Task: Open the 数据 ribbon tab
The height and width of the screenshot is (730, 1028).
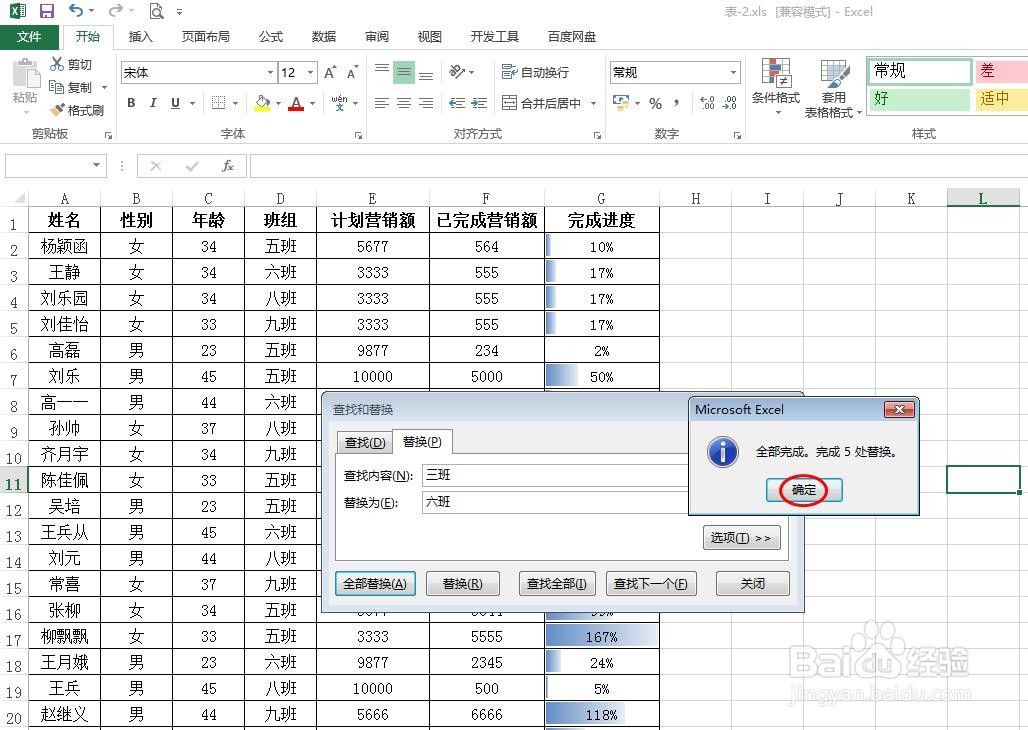Action: pos(322,36)
